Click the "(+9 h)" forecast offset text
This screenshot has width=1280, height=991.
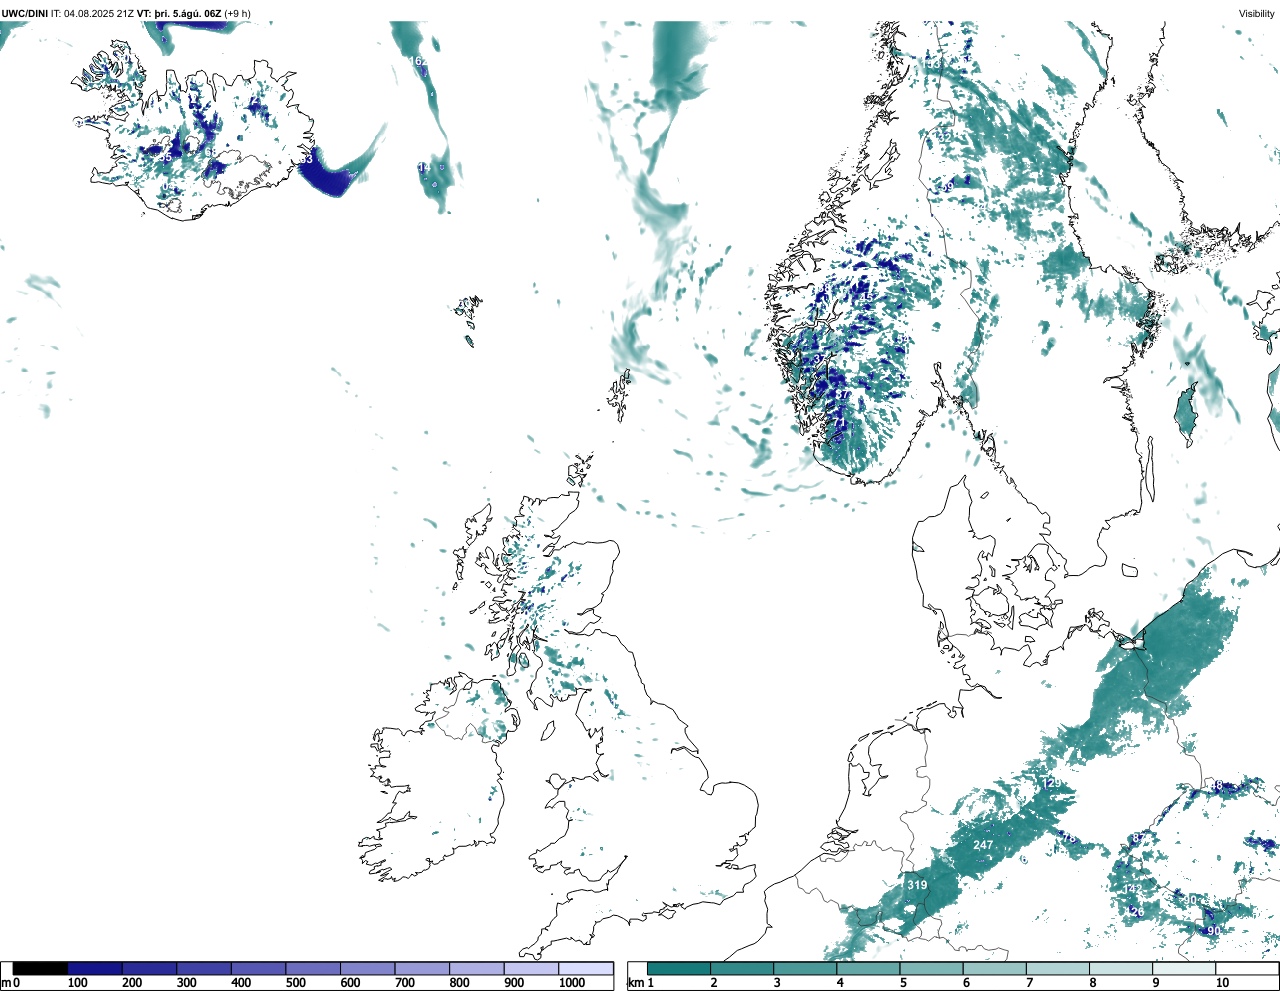coord(238,13)
